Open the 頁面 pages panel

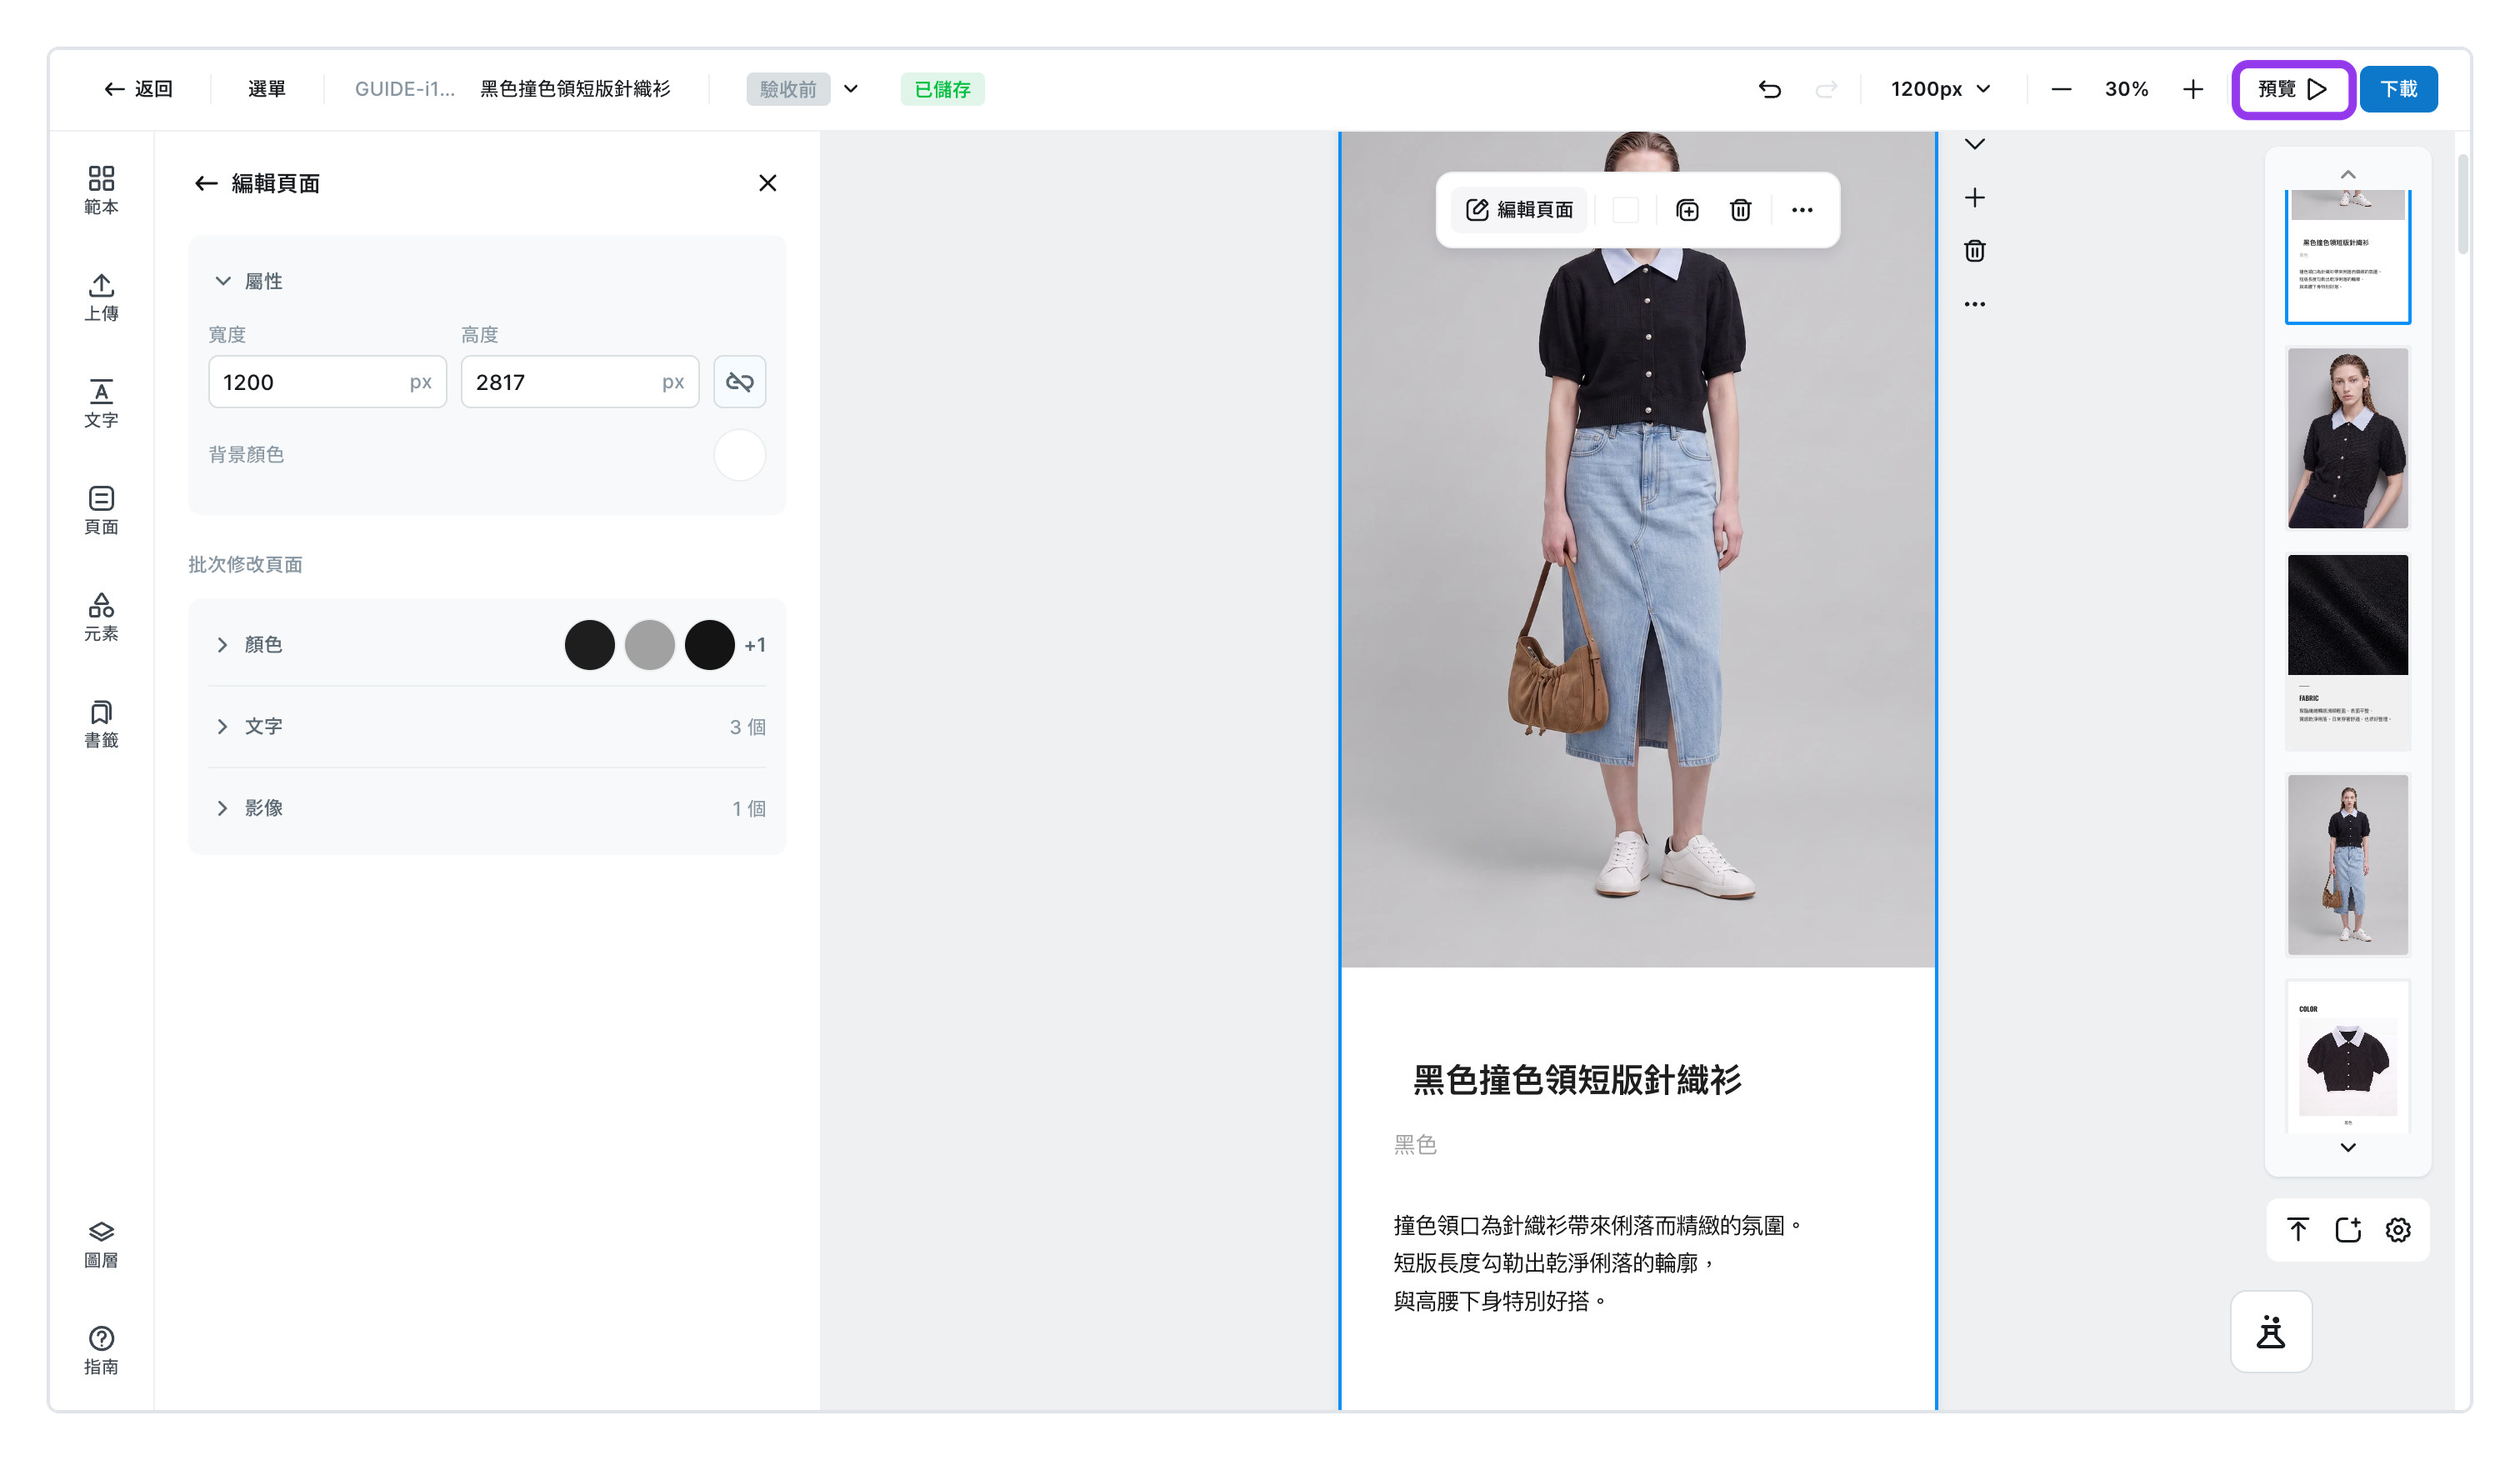101,510
